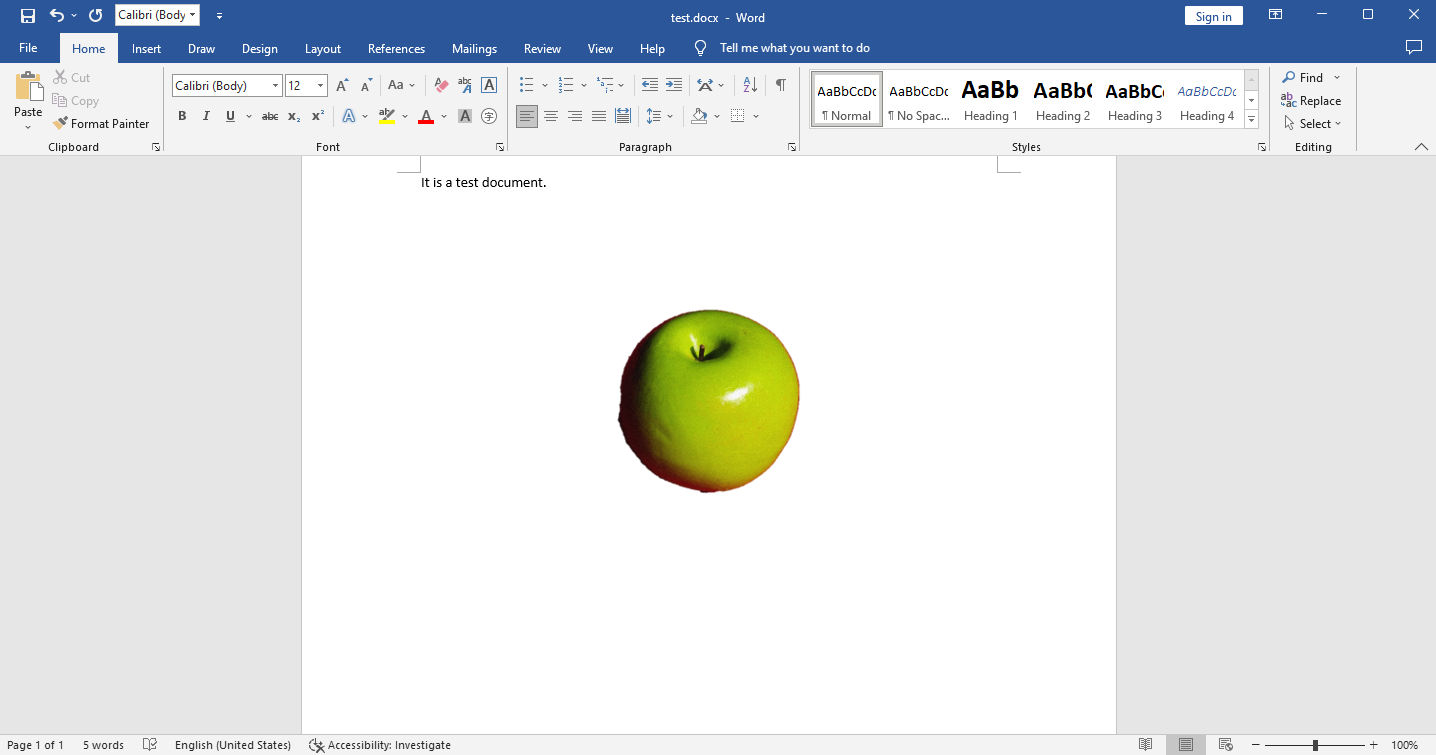The height and width of the screenshot is (755, 1436).
Task: Apply bold formatting
Action: click(181, 116)
